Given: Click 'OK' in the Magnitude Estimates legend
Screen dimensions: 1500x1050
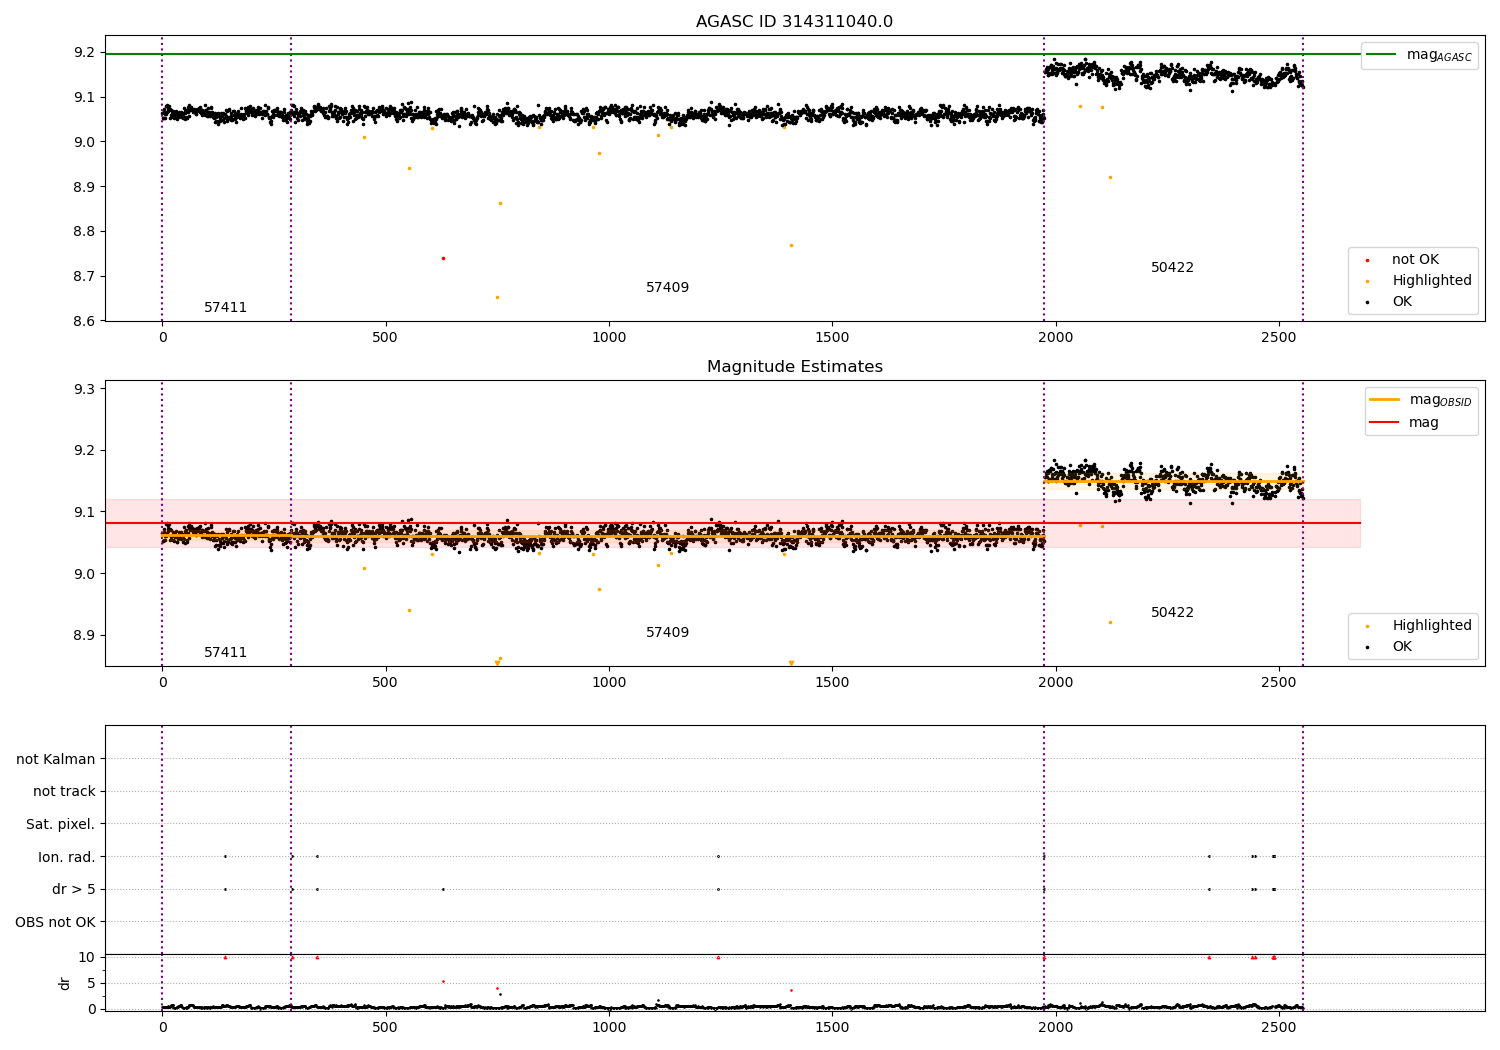Looking at the screenshot, I should click(x=1402, y=647).
